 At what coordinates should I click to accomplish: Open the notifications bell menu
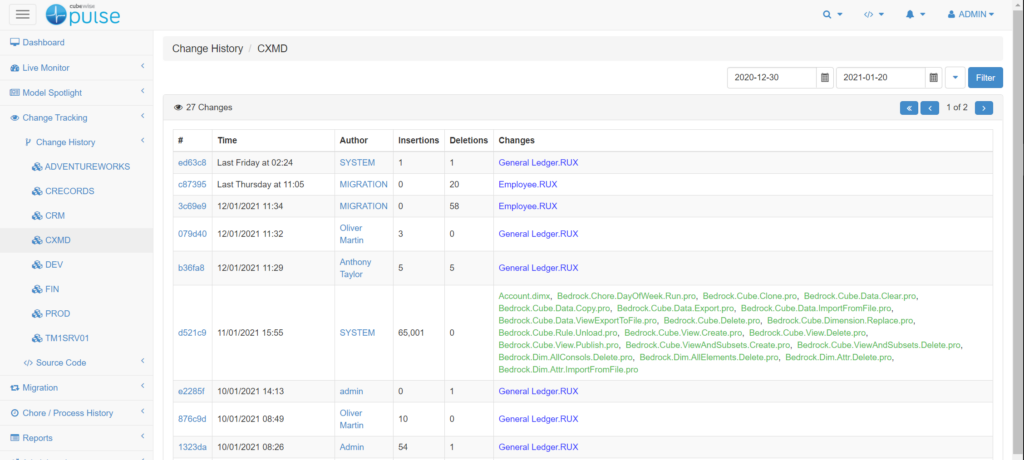tap(915, 15)
